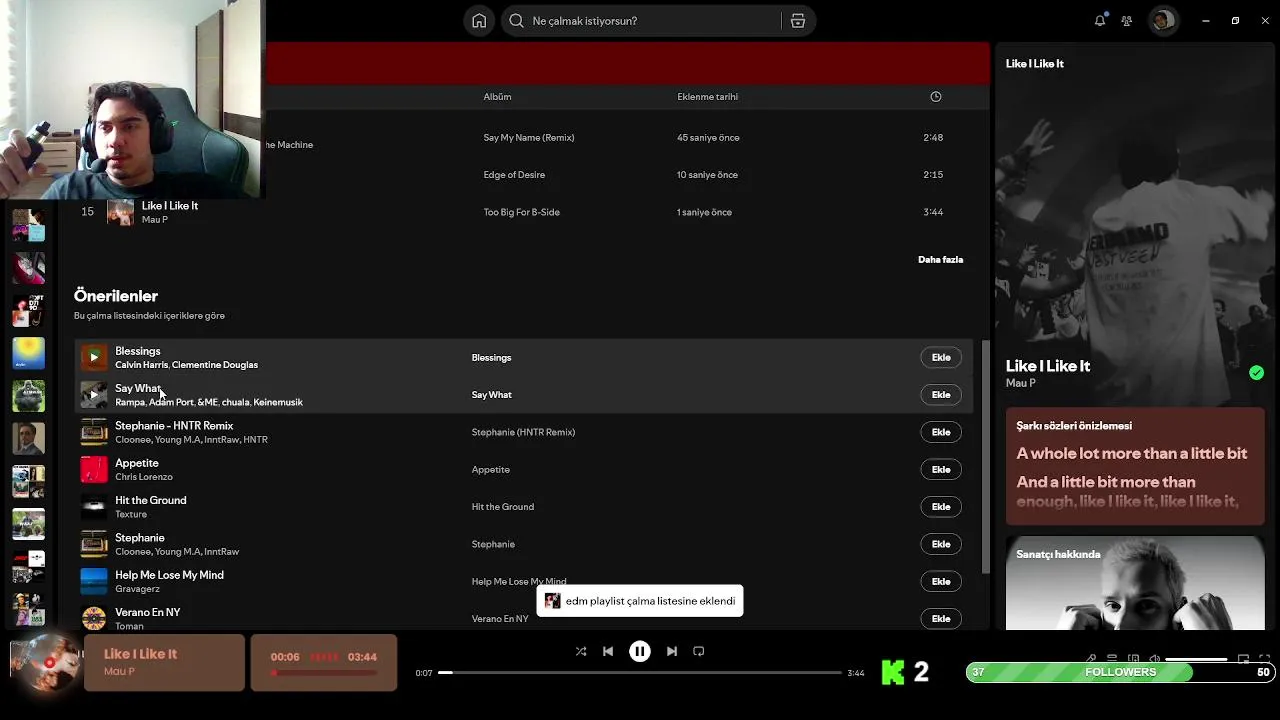Image resolution: width=1280 pixels, height=720 pixels.
Task: Toggle shuffle playback
Action: pyautogui.click(x=581, y=651)
